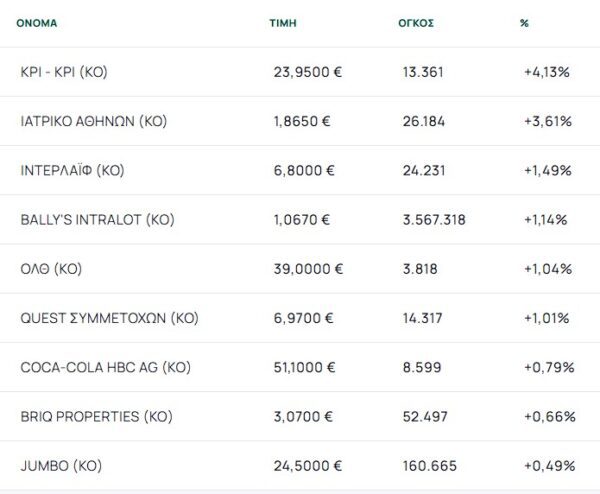Sort table by ΤΙΜΗ column header

pos(283,22)
